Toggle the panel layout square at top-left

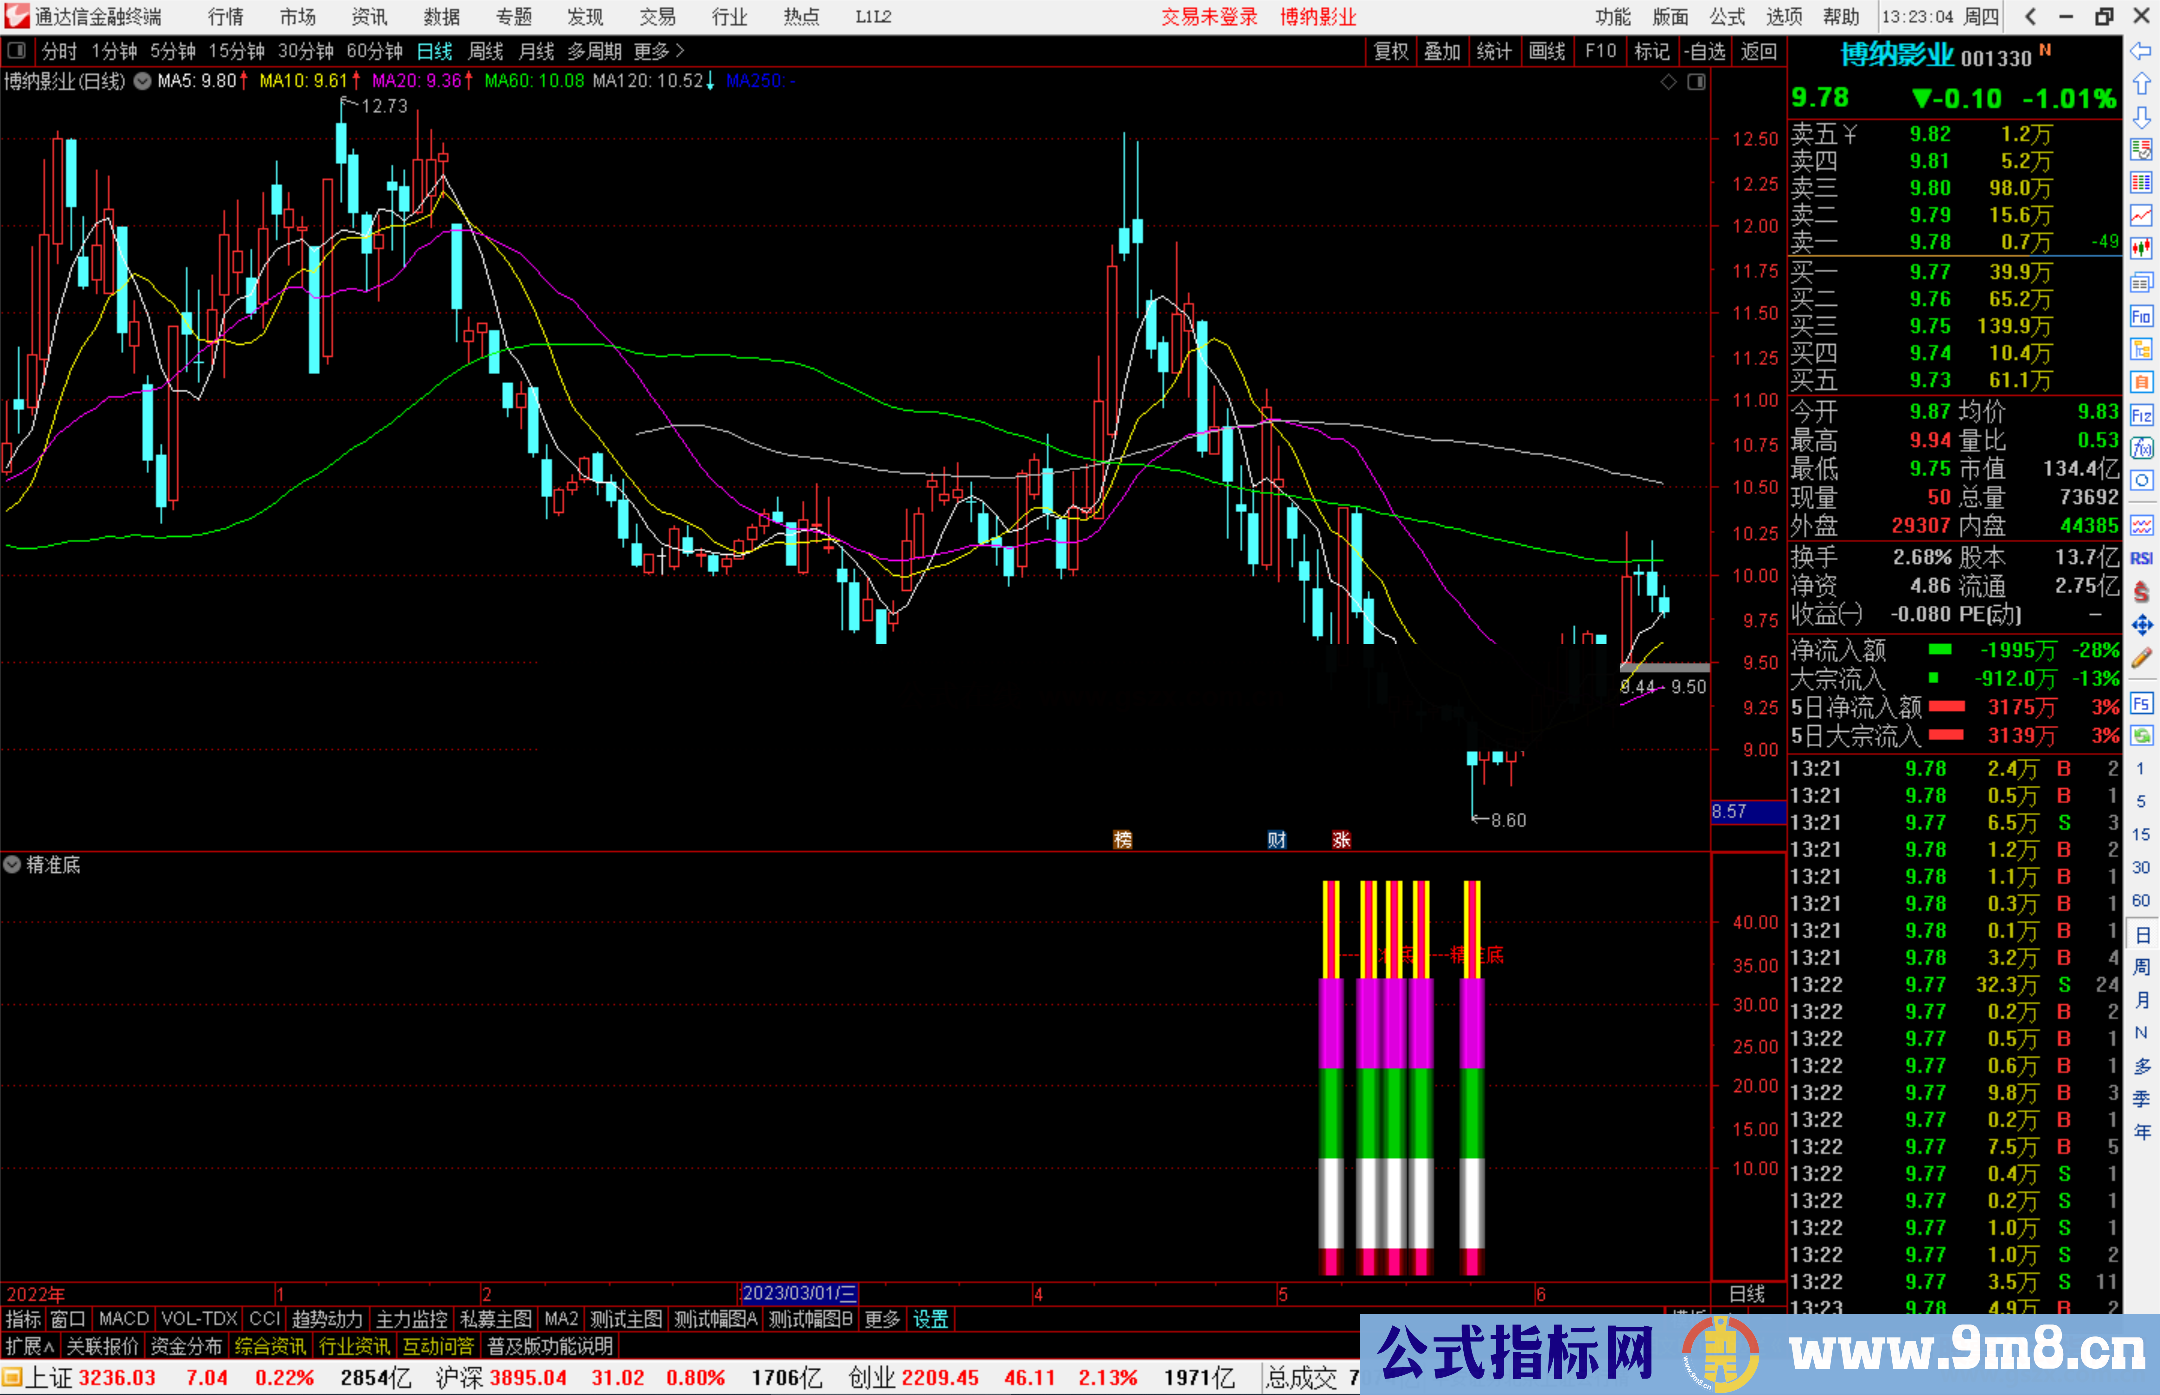[16, 51]
